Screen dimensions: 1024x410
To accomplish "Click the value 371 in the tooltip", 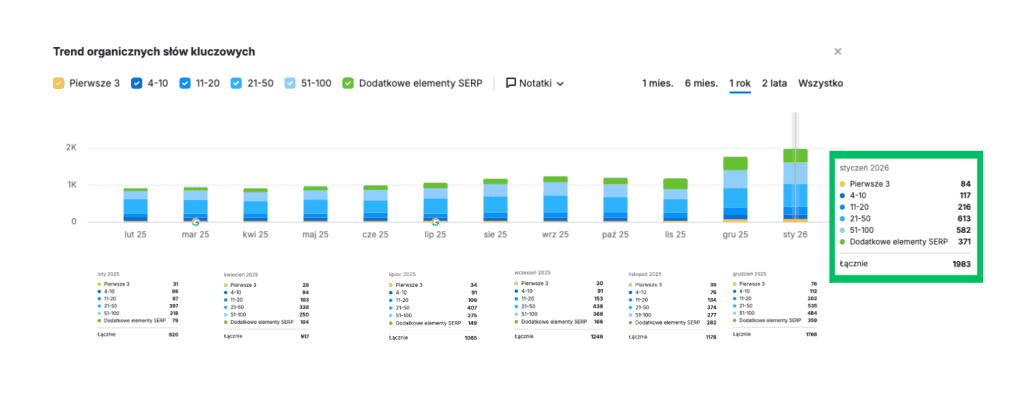I will 963,242.
